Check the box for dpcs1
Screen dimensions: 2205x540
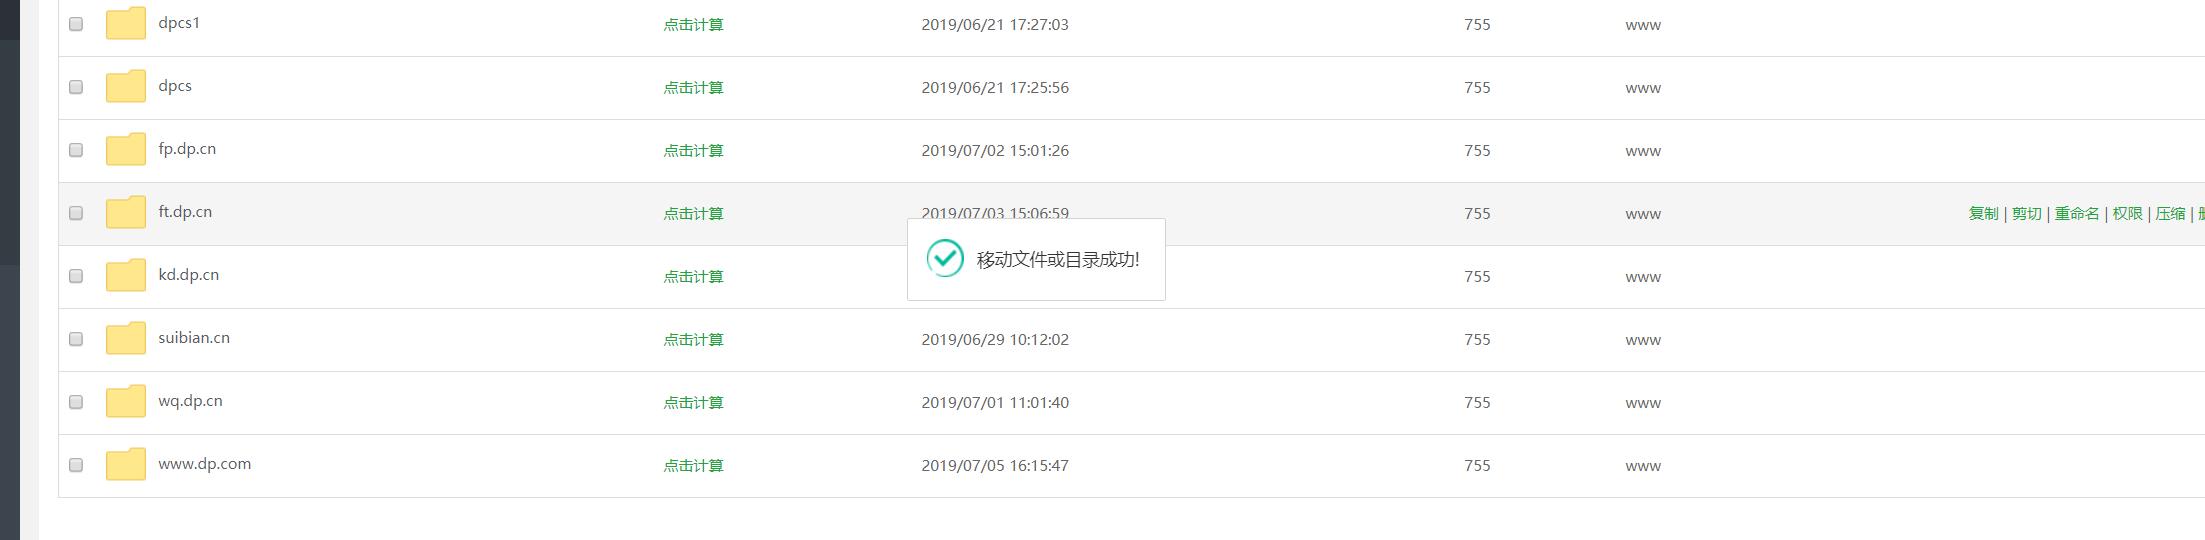point(76,24)
